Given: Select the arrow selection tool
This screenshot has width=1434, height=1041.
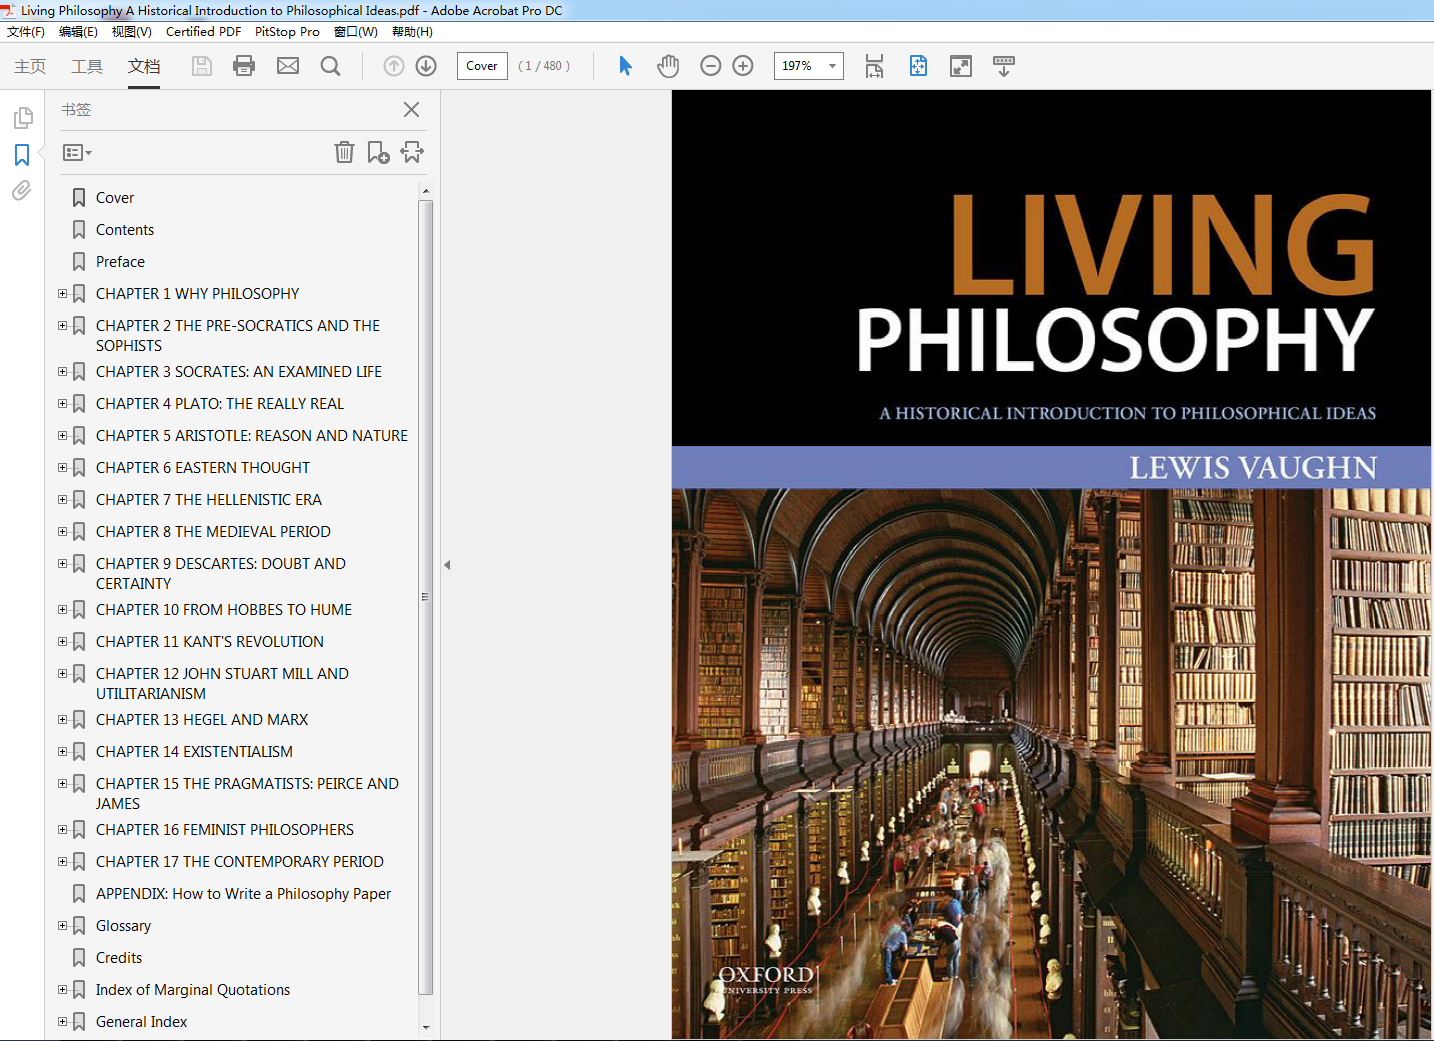Looking at the screenshot, I should click(625, 66).
